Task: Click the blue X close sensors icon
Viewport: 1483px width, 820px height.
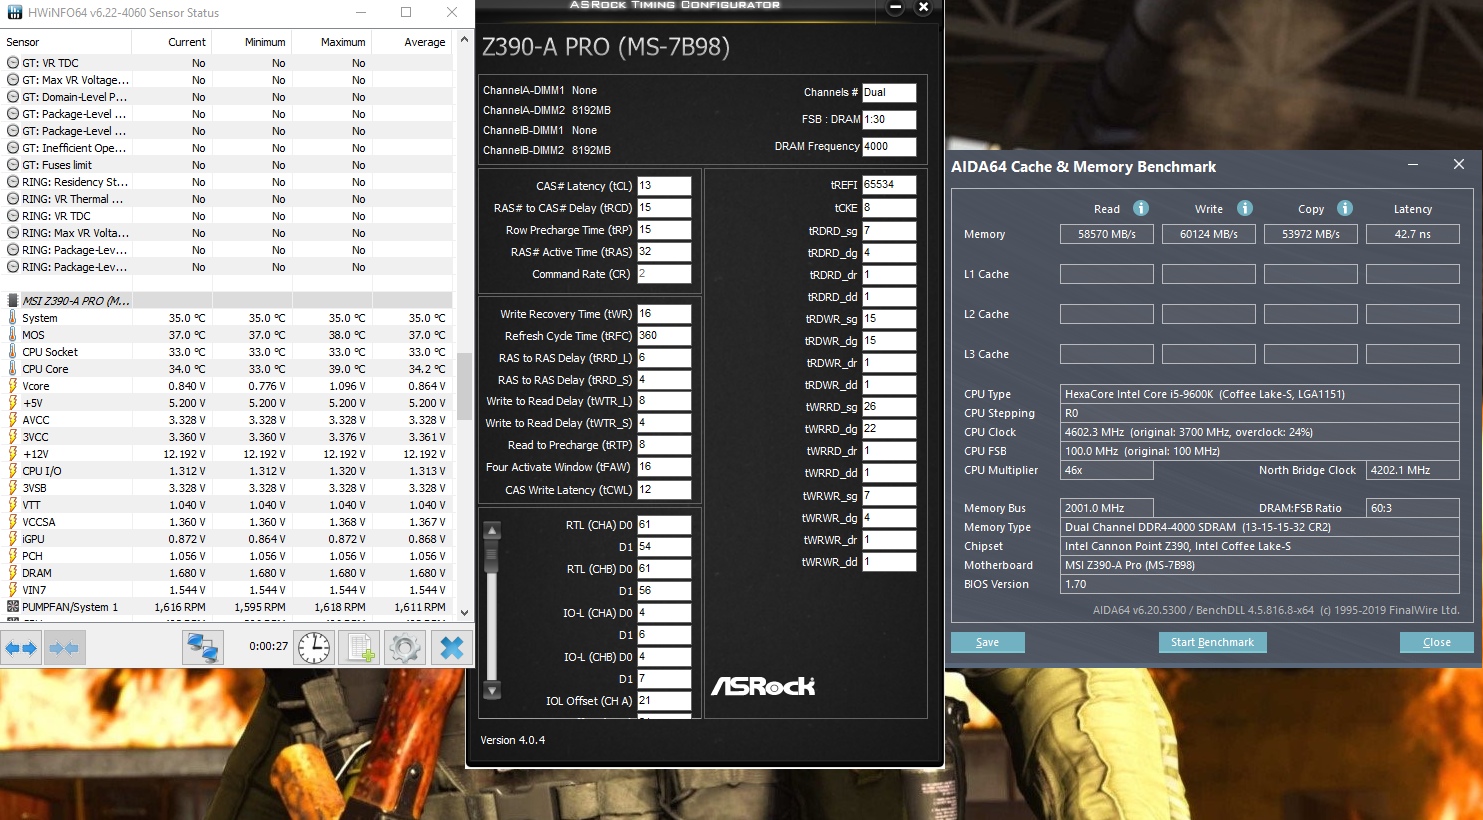Action: (x=451, y=648)
